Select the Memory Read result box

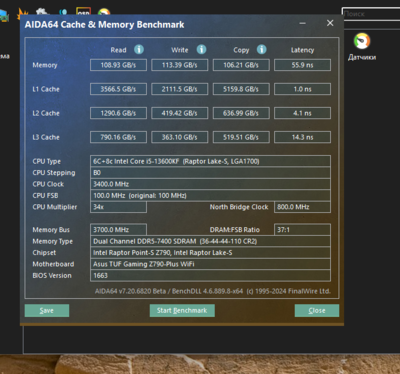tap(118, 65)
